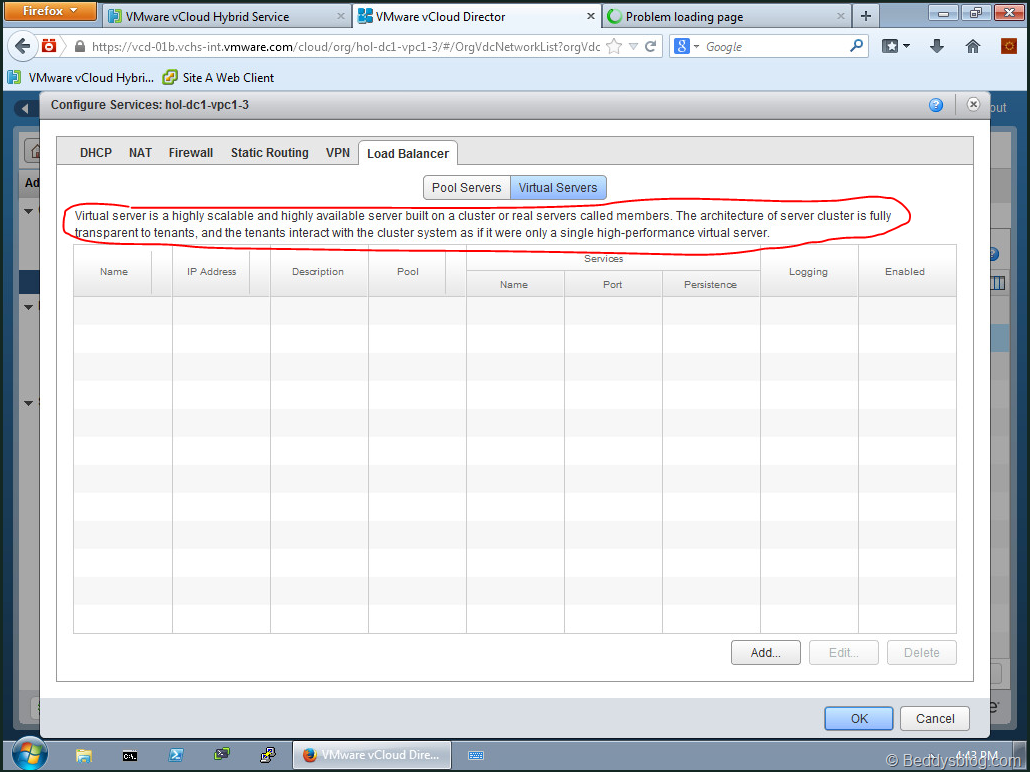Image resolution: width=1030 pixels, height=772 pixels.
Task: Launch PowerShell from the taskbar
Action: coord(175,755)
